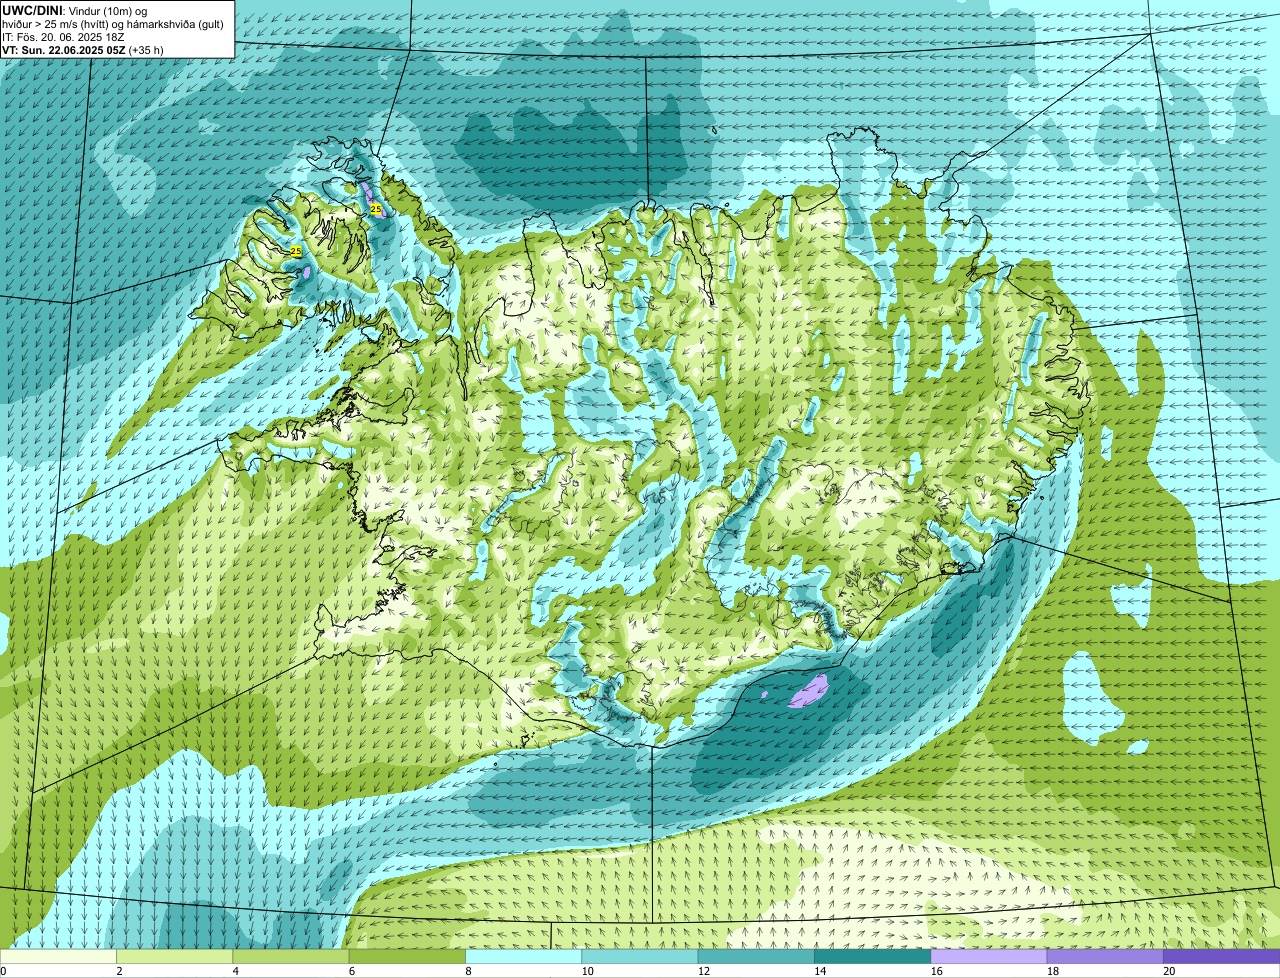Click the 6–8 m/s green legend swatch
This screenshot has width=1280, height=978.
[408, 956]
